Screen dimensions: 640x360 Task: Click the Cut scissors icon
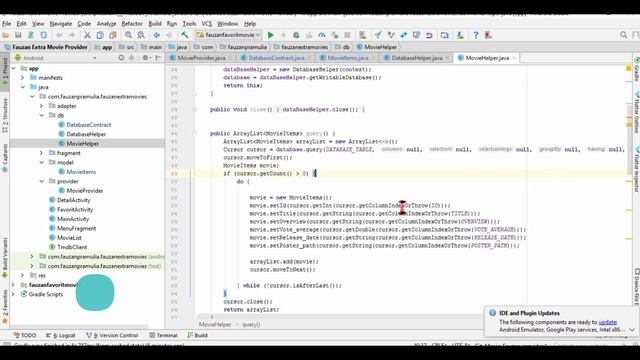click(87, 35)
